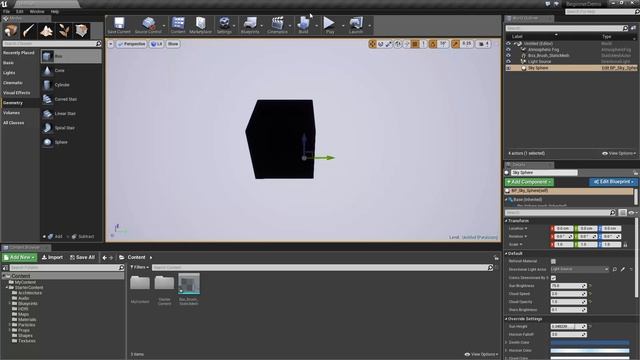Click the Horizon Color swatch

point(590,351)
